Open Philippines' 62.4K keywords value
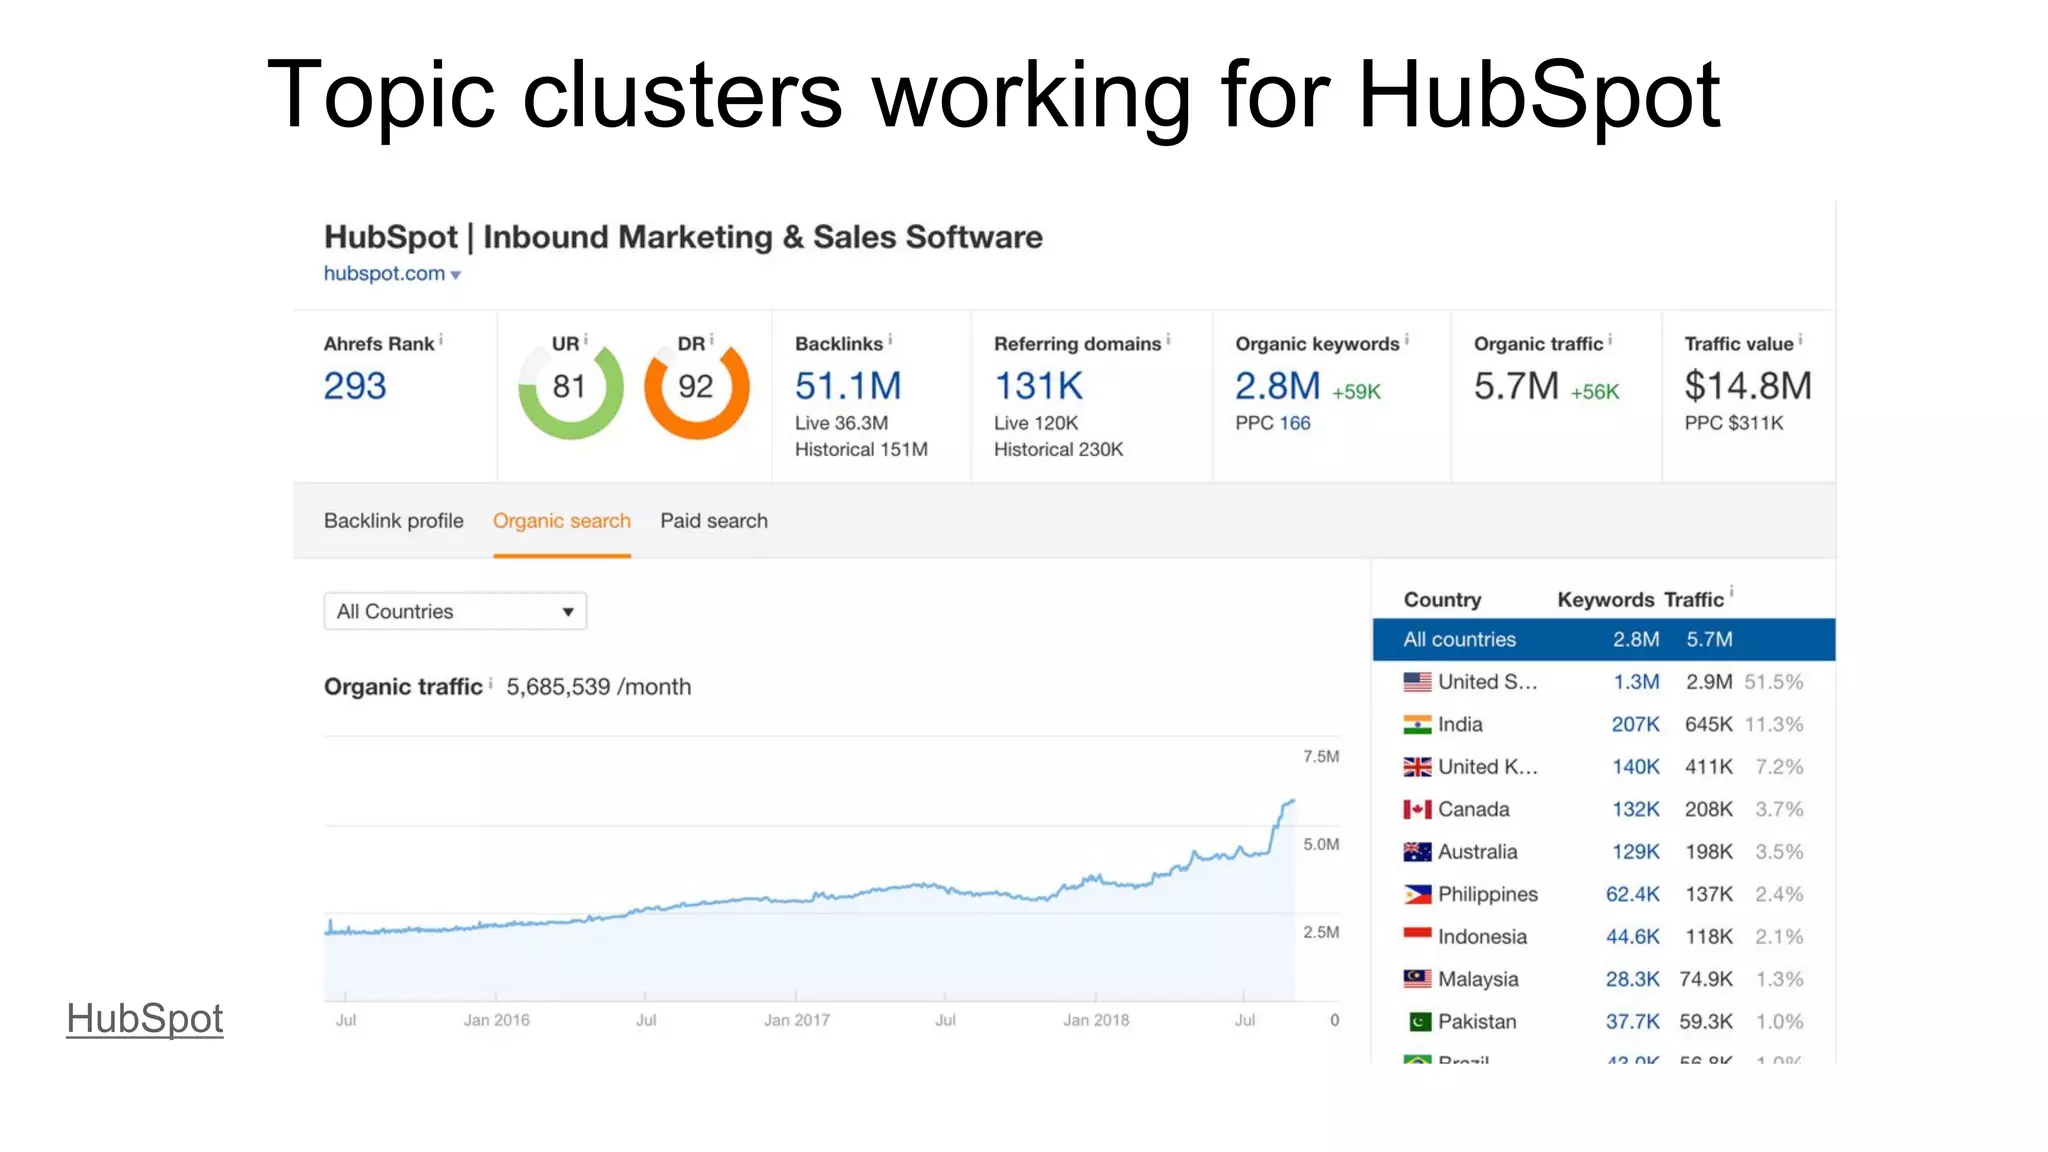2048x1152 pixels. click(x=1632, y=895)
